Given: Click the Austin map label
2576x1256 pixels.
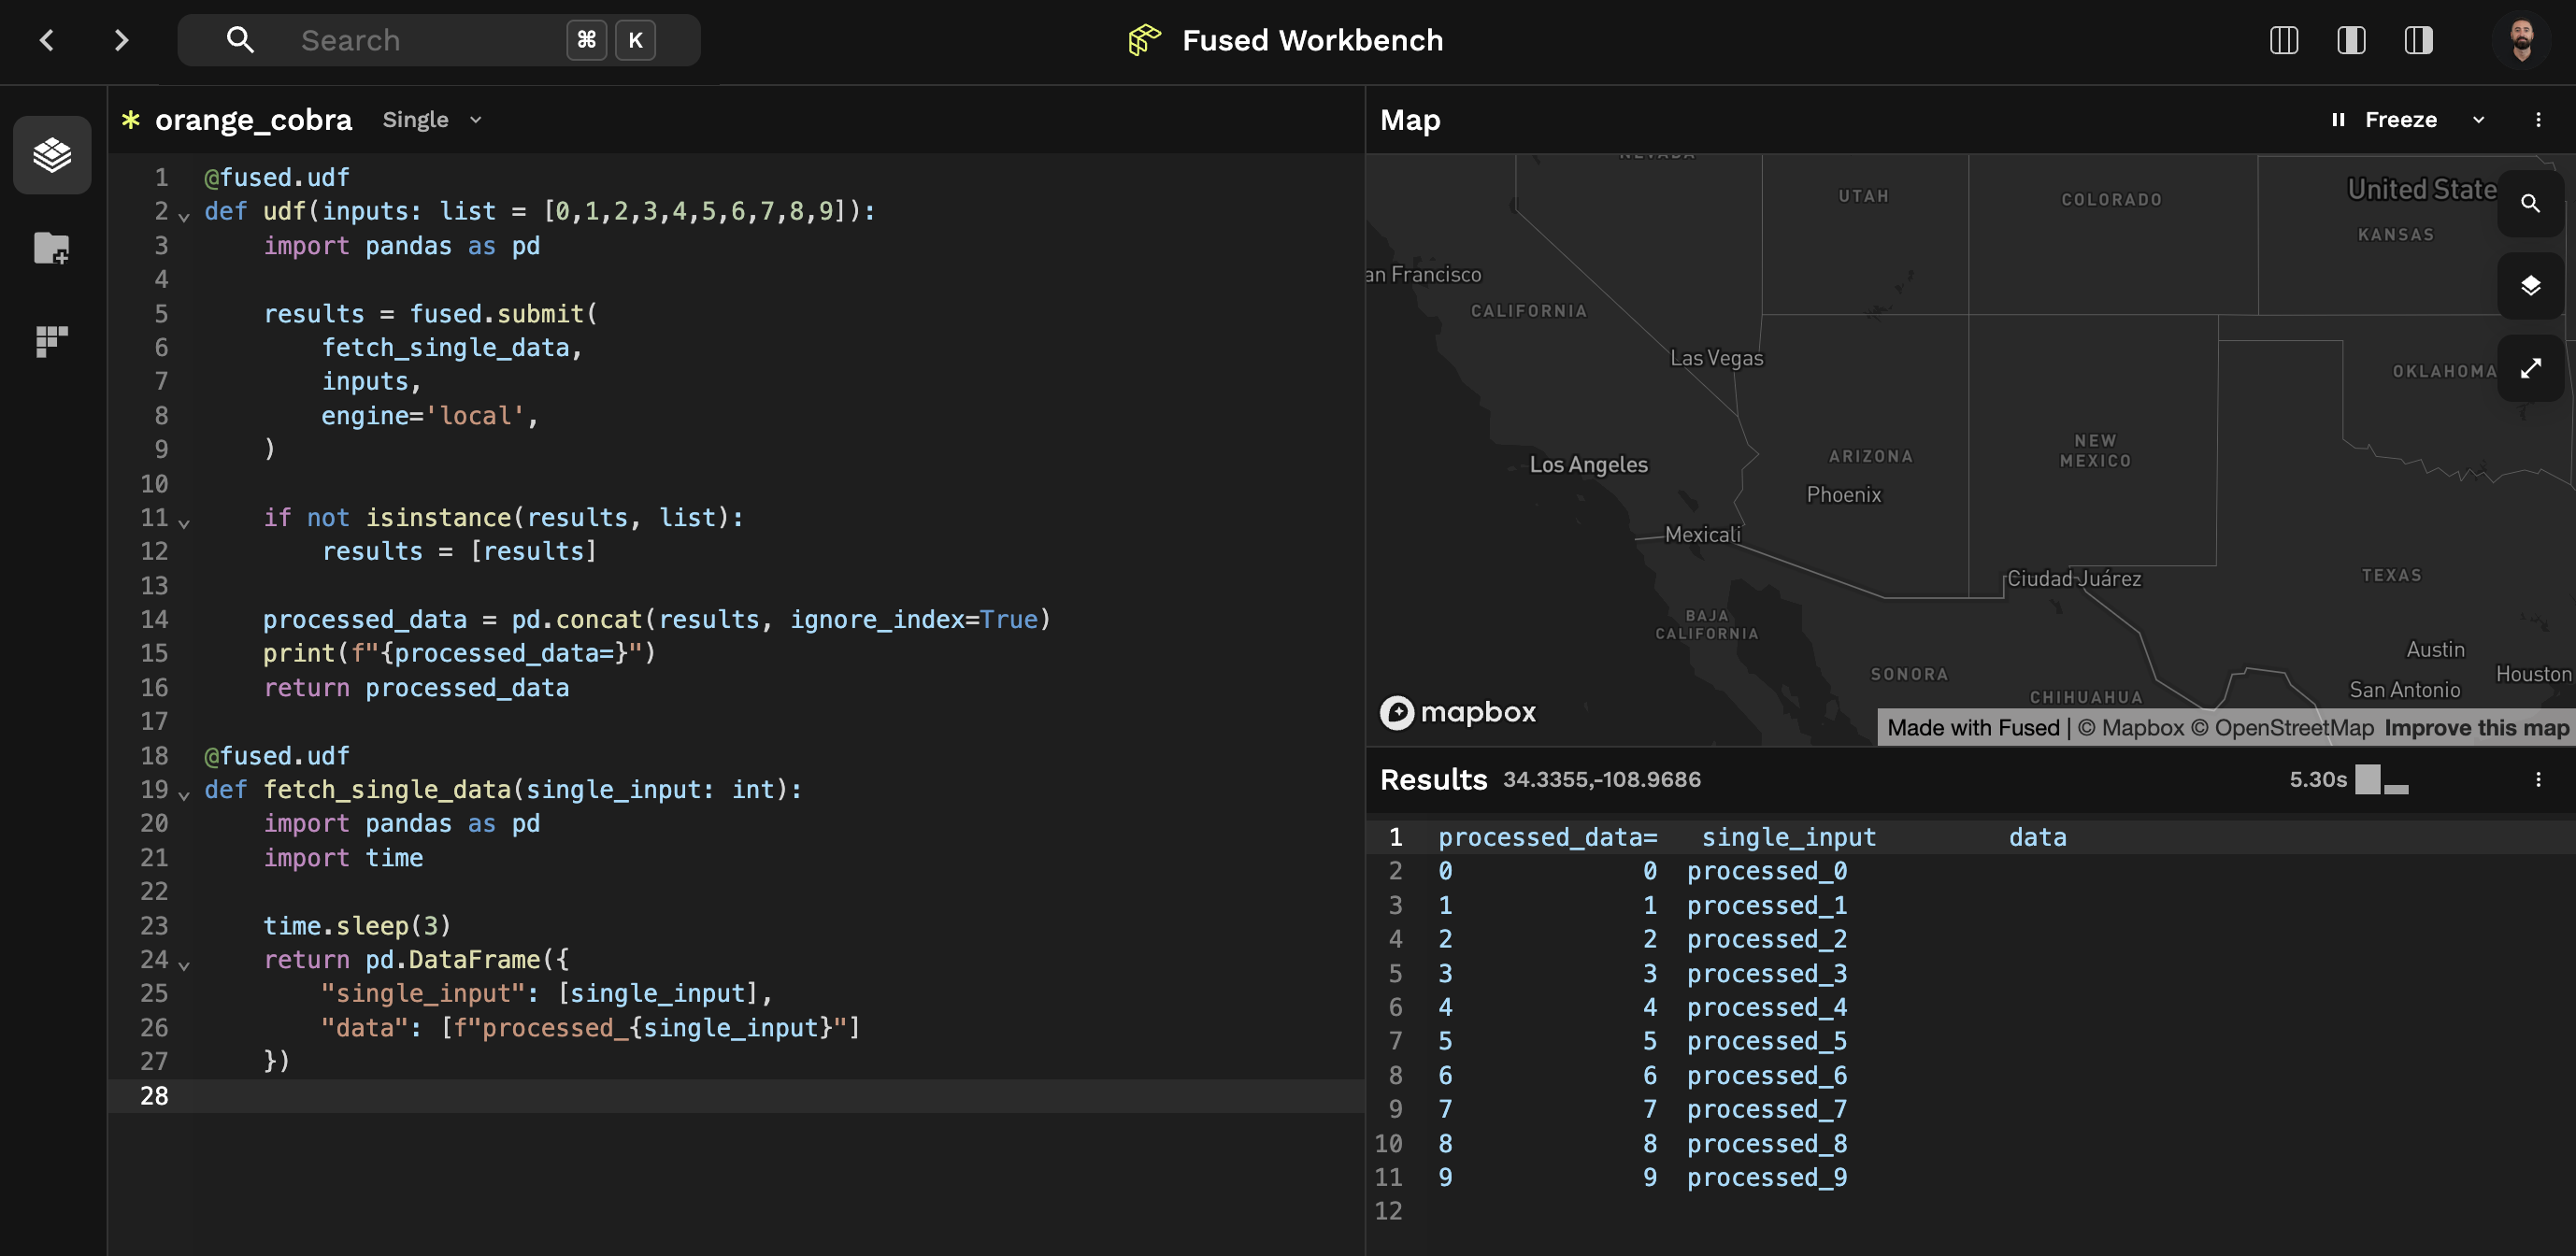Looking at the screenshot, I should 2435,650.
